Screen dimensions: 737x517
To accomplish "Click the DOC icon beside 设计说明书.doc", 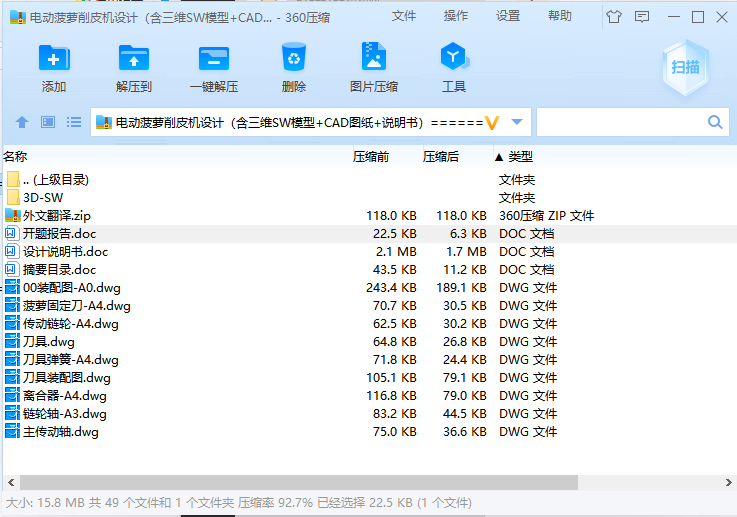I will [x=12, y=251].
